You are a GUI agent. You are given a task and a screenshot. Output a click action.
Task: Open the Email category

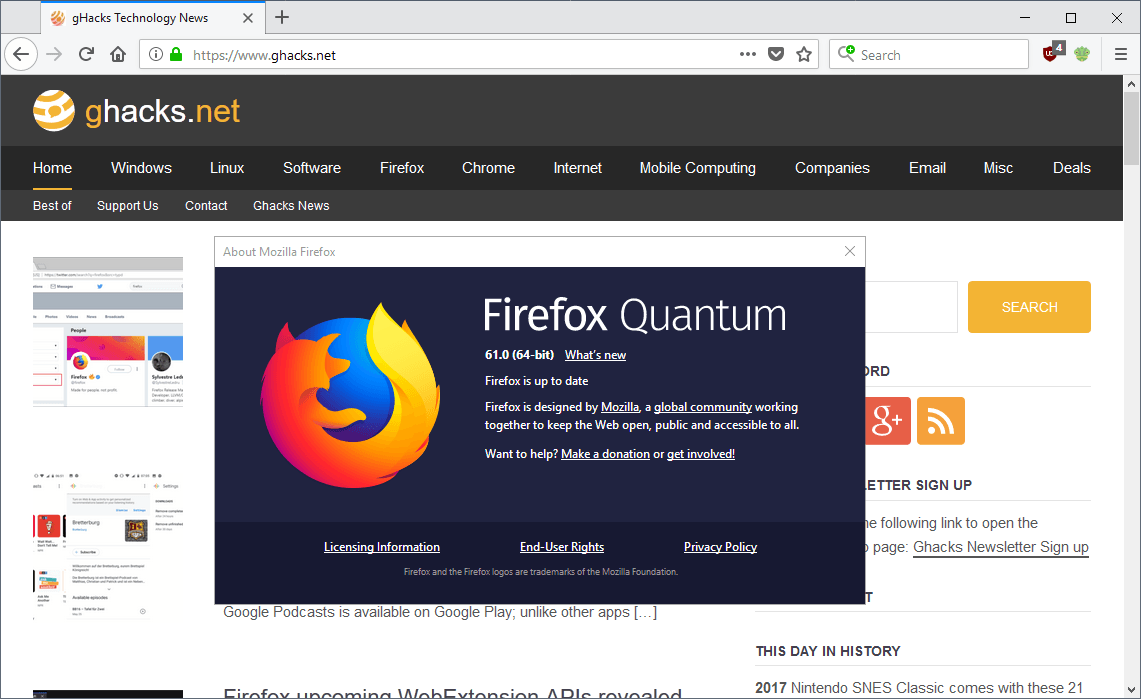(x=927, y=168)
